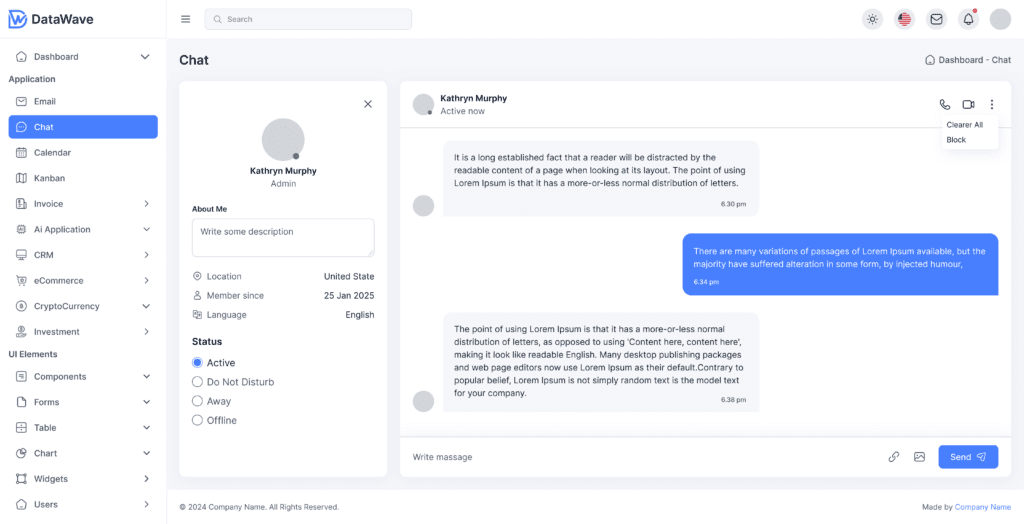Viewport: 1024px width, 524px height.
Task: Collapse sidebar with hamburger menu icon
Action: (x=185, y=19)
